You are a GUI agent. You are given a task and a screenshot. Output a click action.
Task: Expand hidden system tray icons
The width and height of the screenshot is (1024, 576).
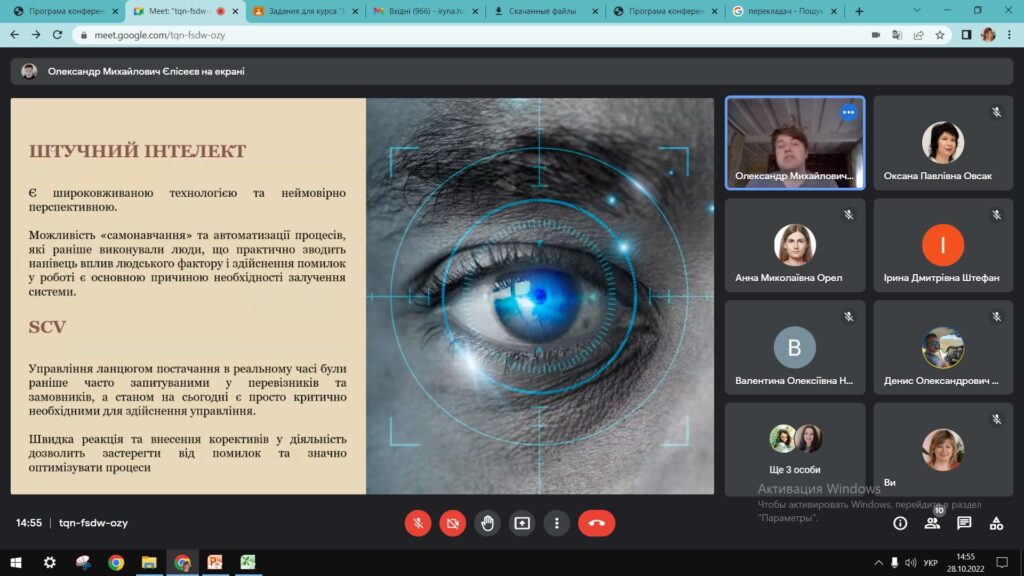[x=878, y=562]
